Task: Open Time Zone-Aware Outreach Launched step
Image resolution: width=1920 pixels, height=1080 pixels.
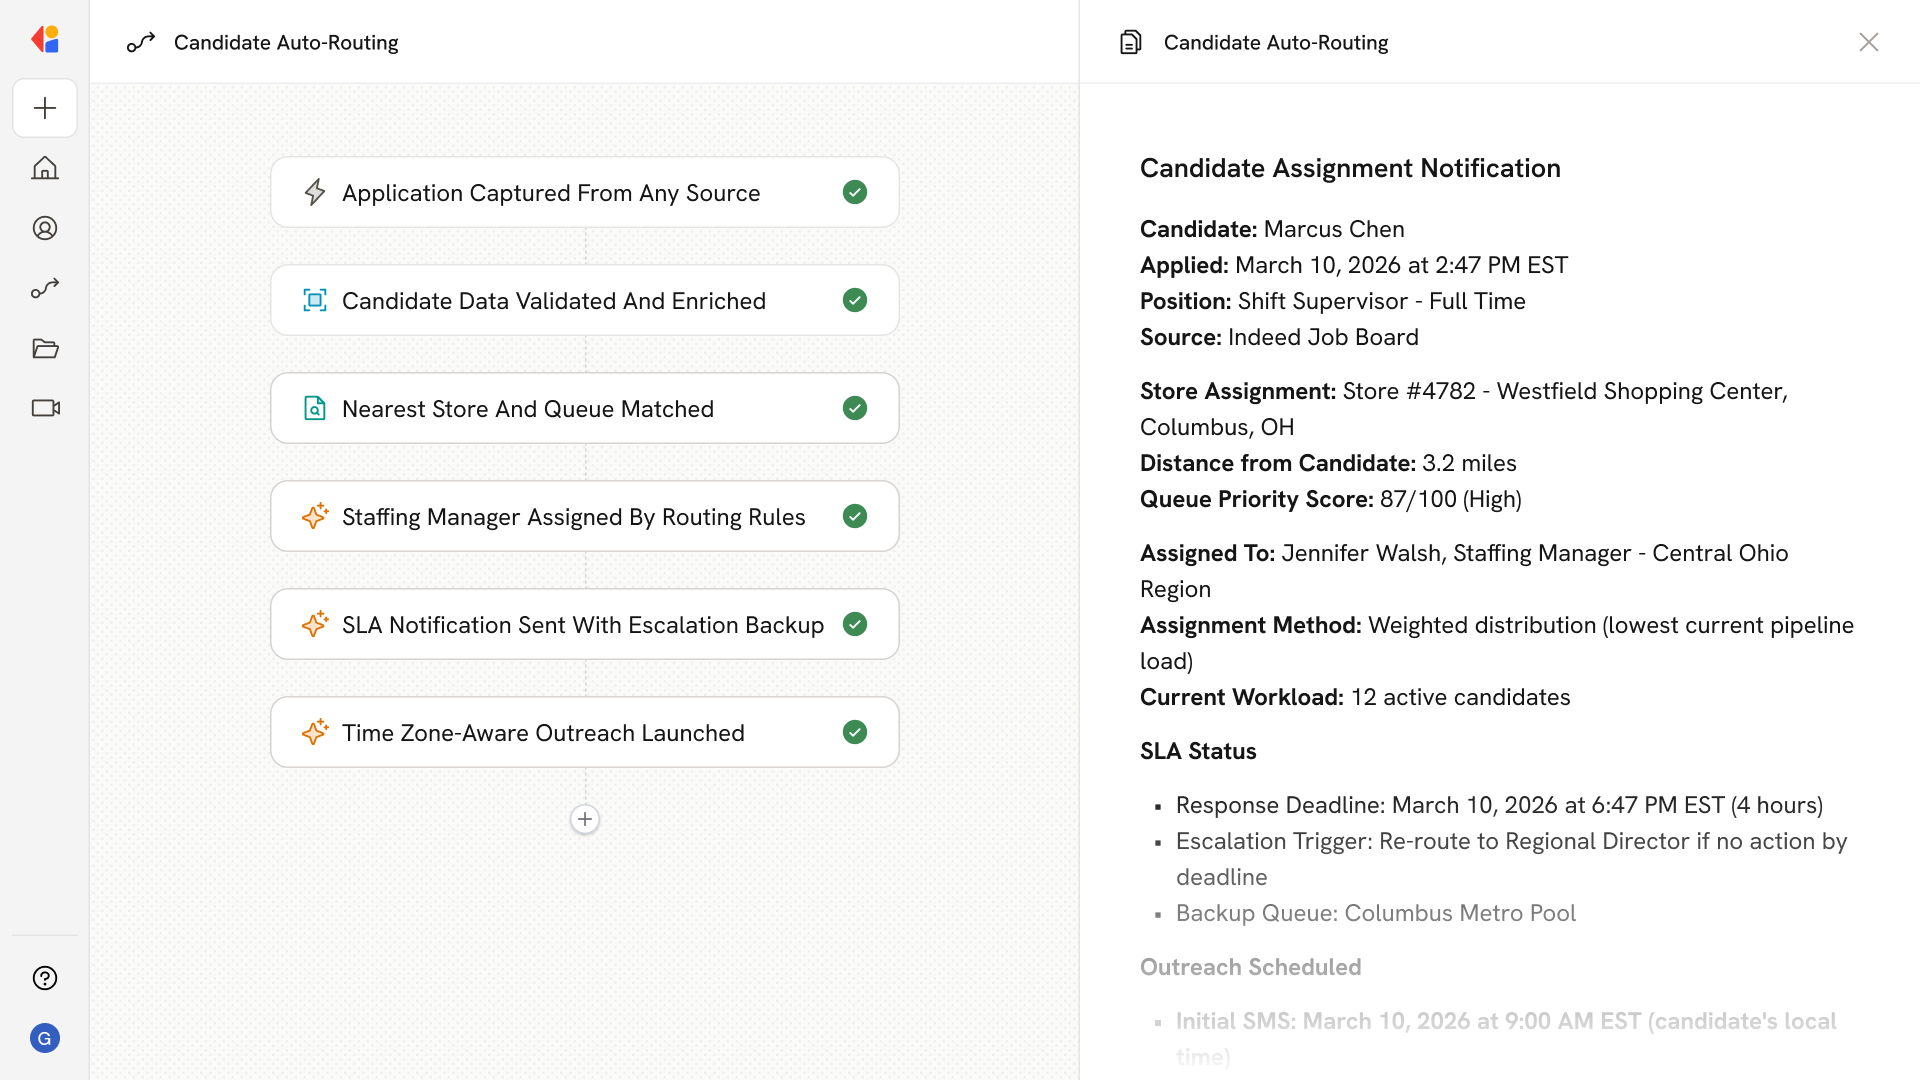Action: pyautogui.click(x=542, y=733)
